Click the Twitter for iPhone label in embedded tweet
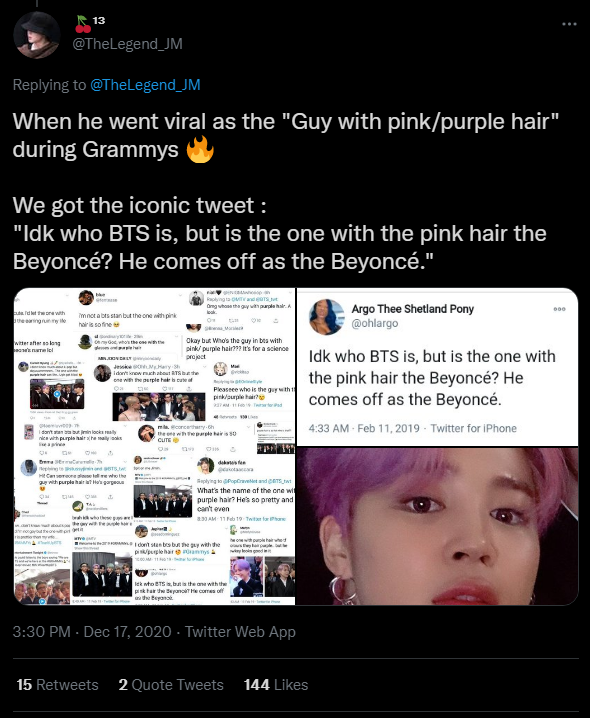 (473, 429)
